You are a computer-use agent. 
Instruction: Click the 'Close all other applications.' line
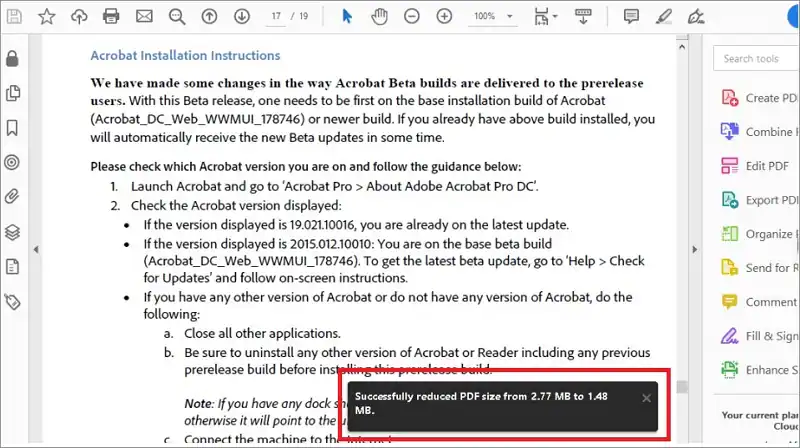[262, 333]
